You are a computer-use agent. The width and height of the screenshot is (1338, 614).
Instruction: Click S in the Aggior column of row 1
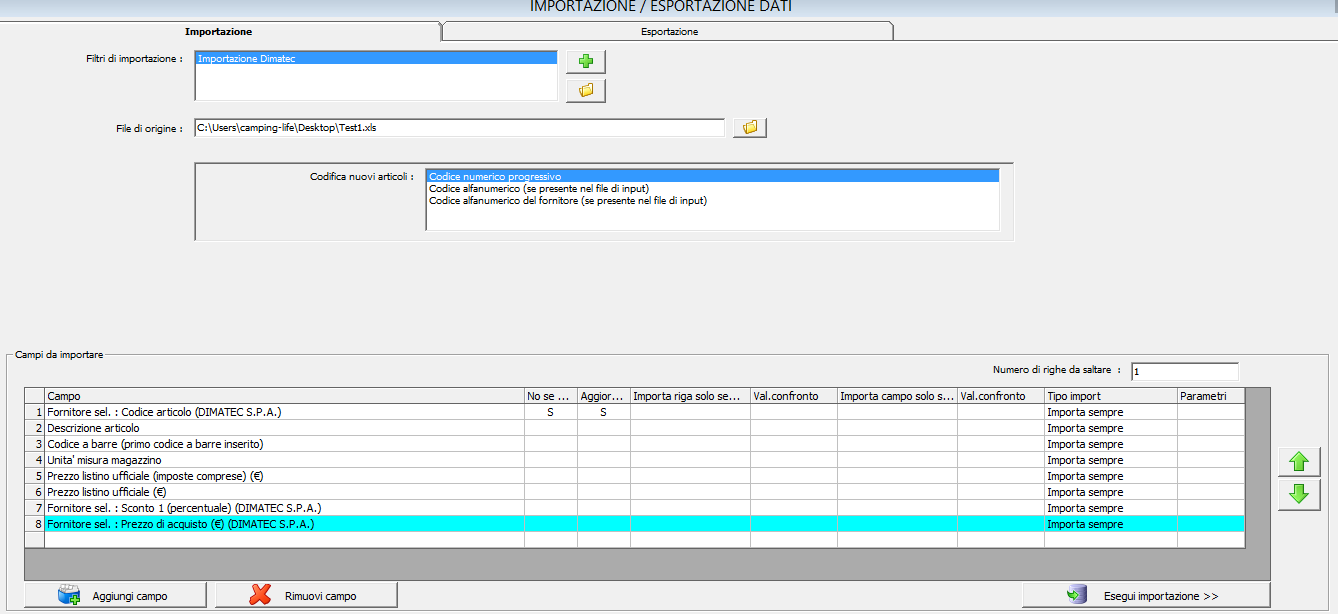(604, 412)
